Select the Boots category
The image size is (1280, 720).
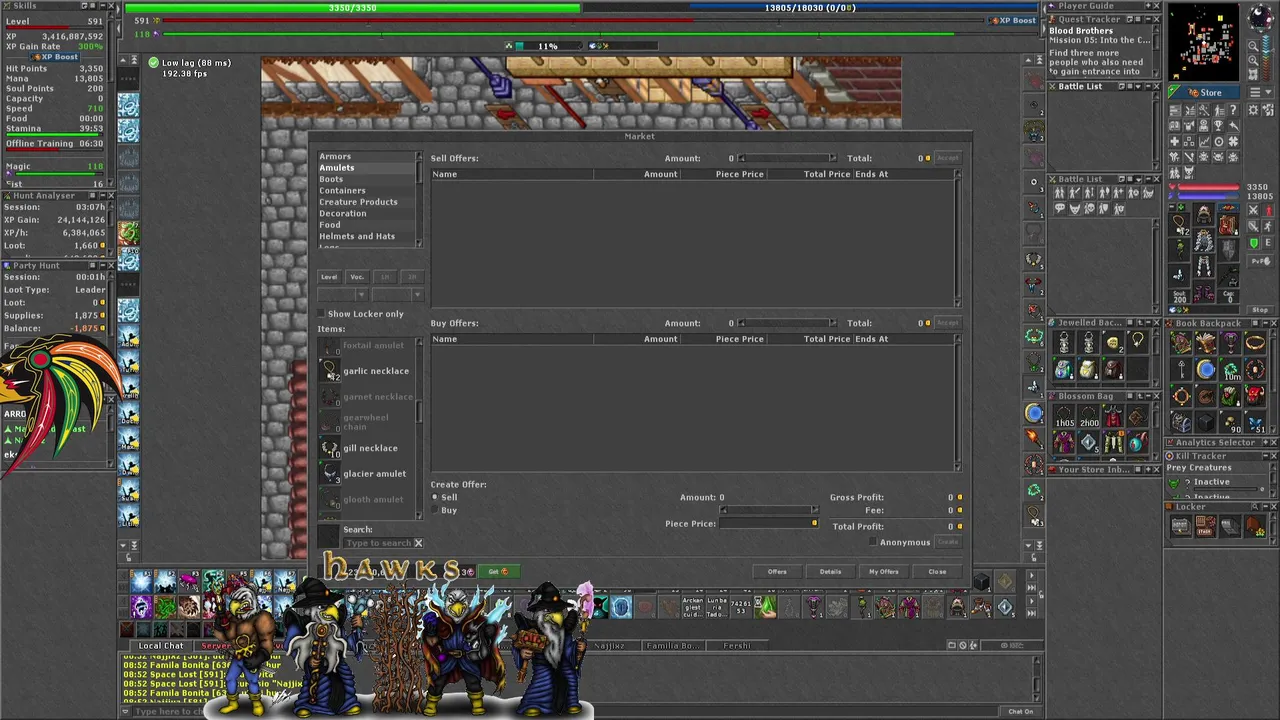click(x=367, y=179)
